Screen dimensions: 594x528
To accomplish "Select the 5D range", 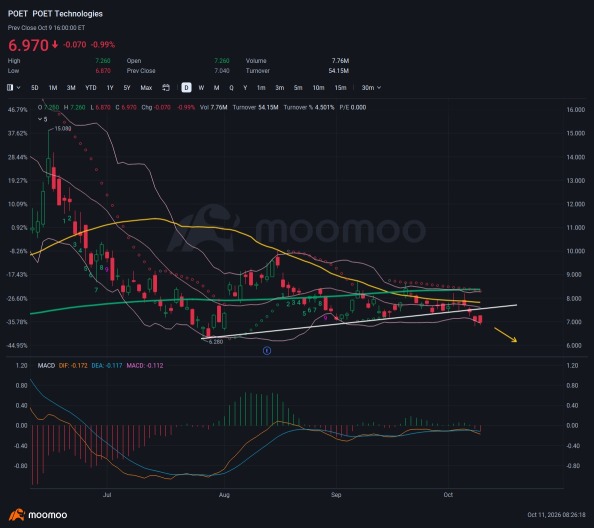I will click(x=34, y=87).
